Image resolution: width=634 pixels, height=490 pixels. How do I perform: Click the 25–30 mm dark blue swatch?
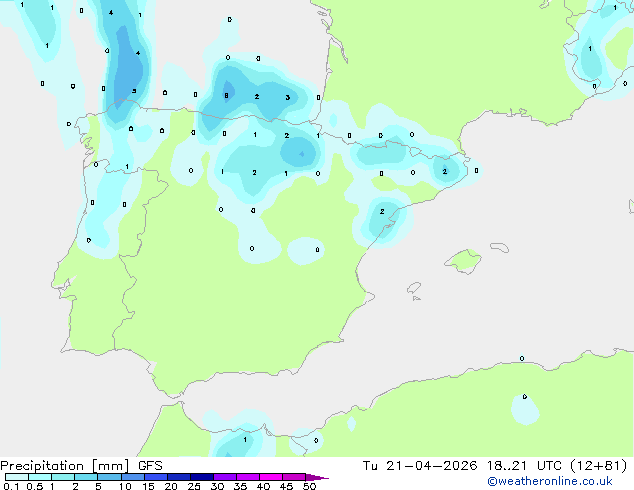pyautogui.click(x=202, y=477)
